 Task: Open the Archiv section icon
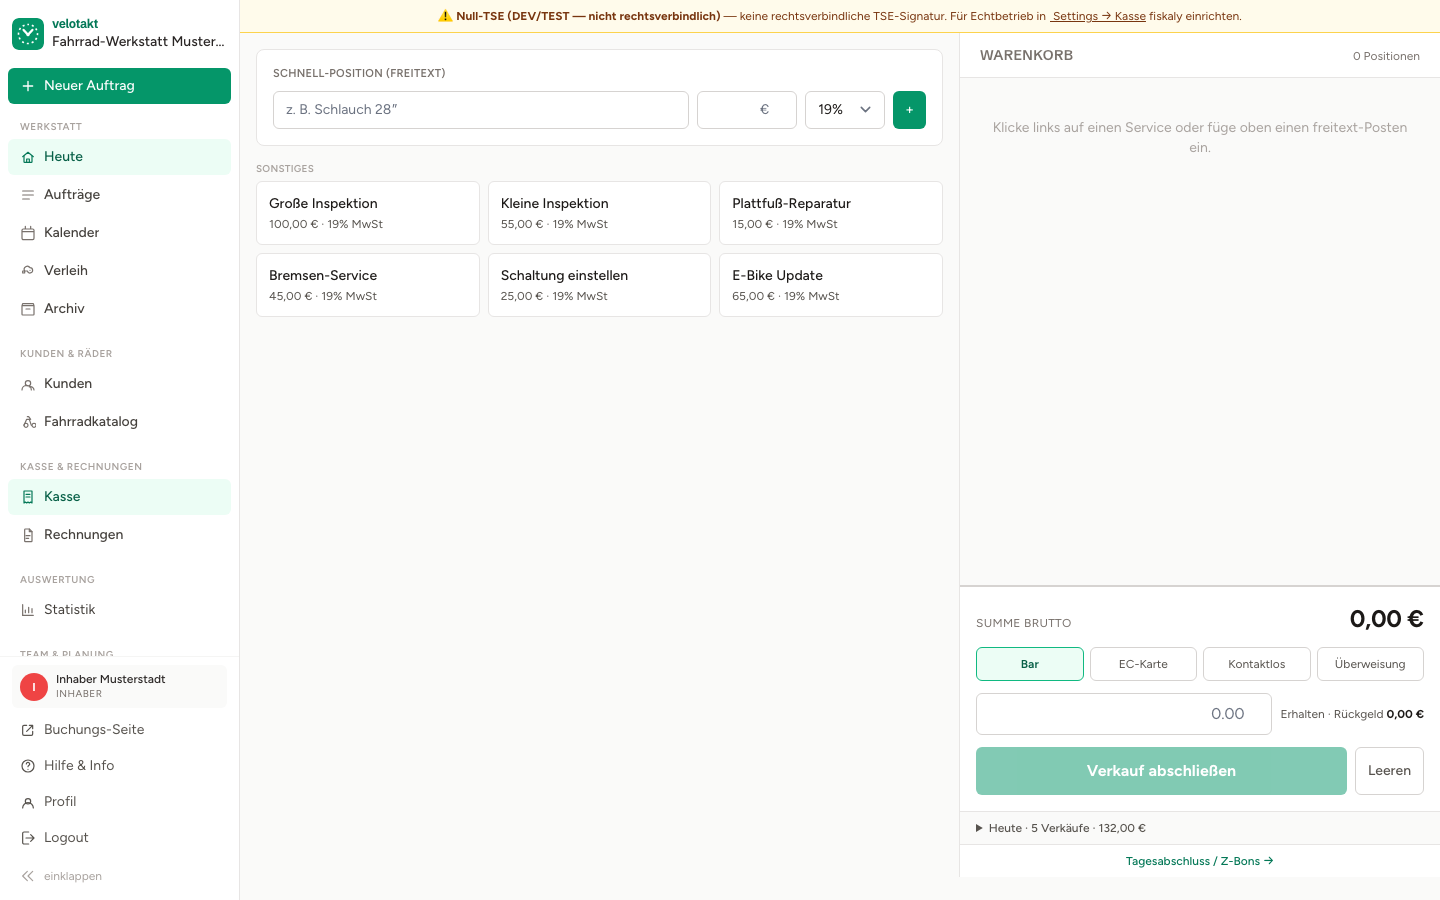click(x=28, y=309)
